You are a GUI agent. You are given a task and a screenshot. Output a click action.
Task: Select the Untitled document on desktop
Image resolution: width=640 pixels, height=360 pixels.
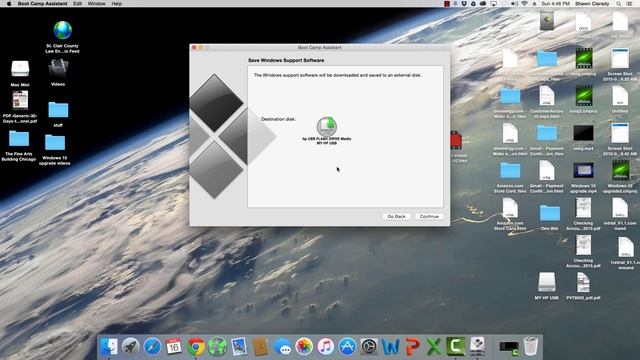620,99
